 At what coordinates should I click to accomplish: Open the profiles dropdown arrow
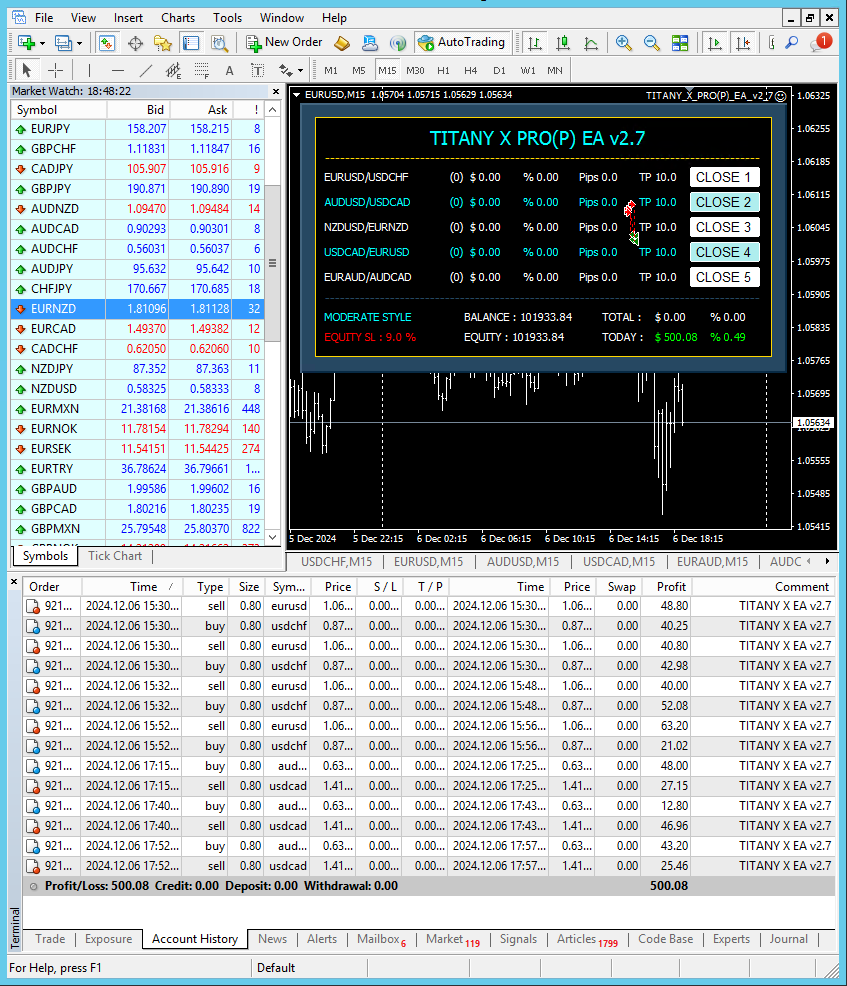(79, 43)
